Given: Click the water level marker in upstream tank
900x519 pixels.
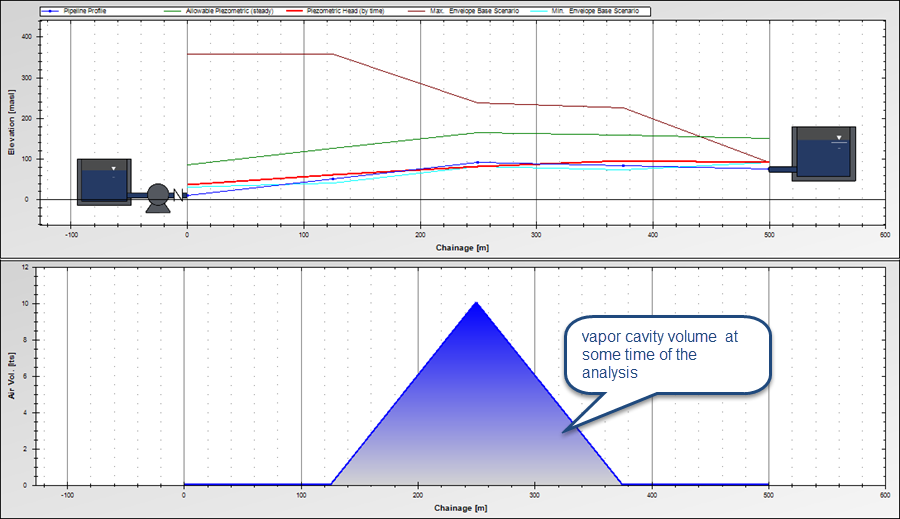Looking at the screenshot, I should tap(115, 168).
